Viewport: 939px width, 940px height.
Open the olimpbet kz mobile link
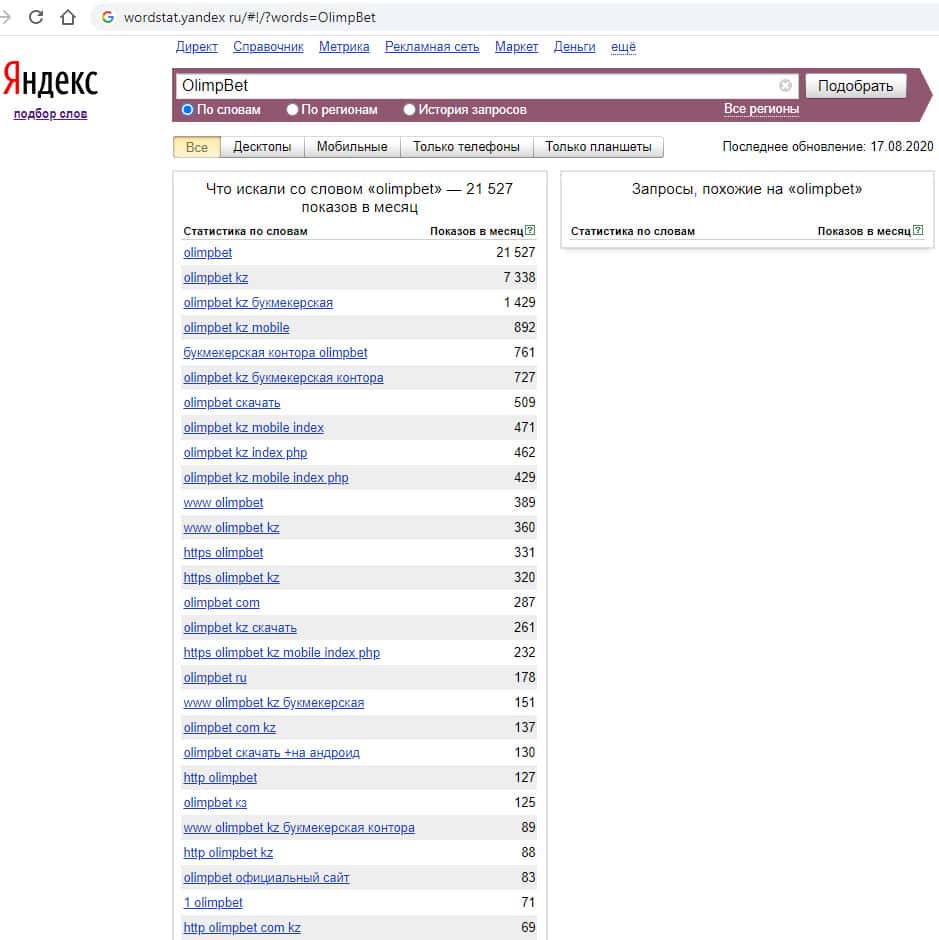[236, 328]
